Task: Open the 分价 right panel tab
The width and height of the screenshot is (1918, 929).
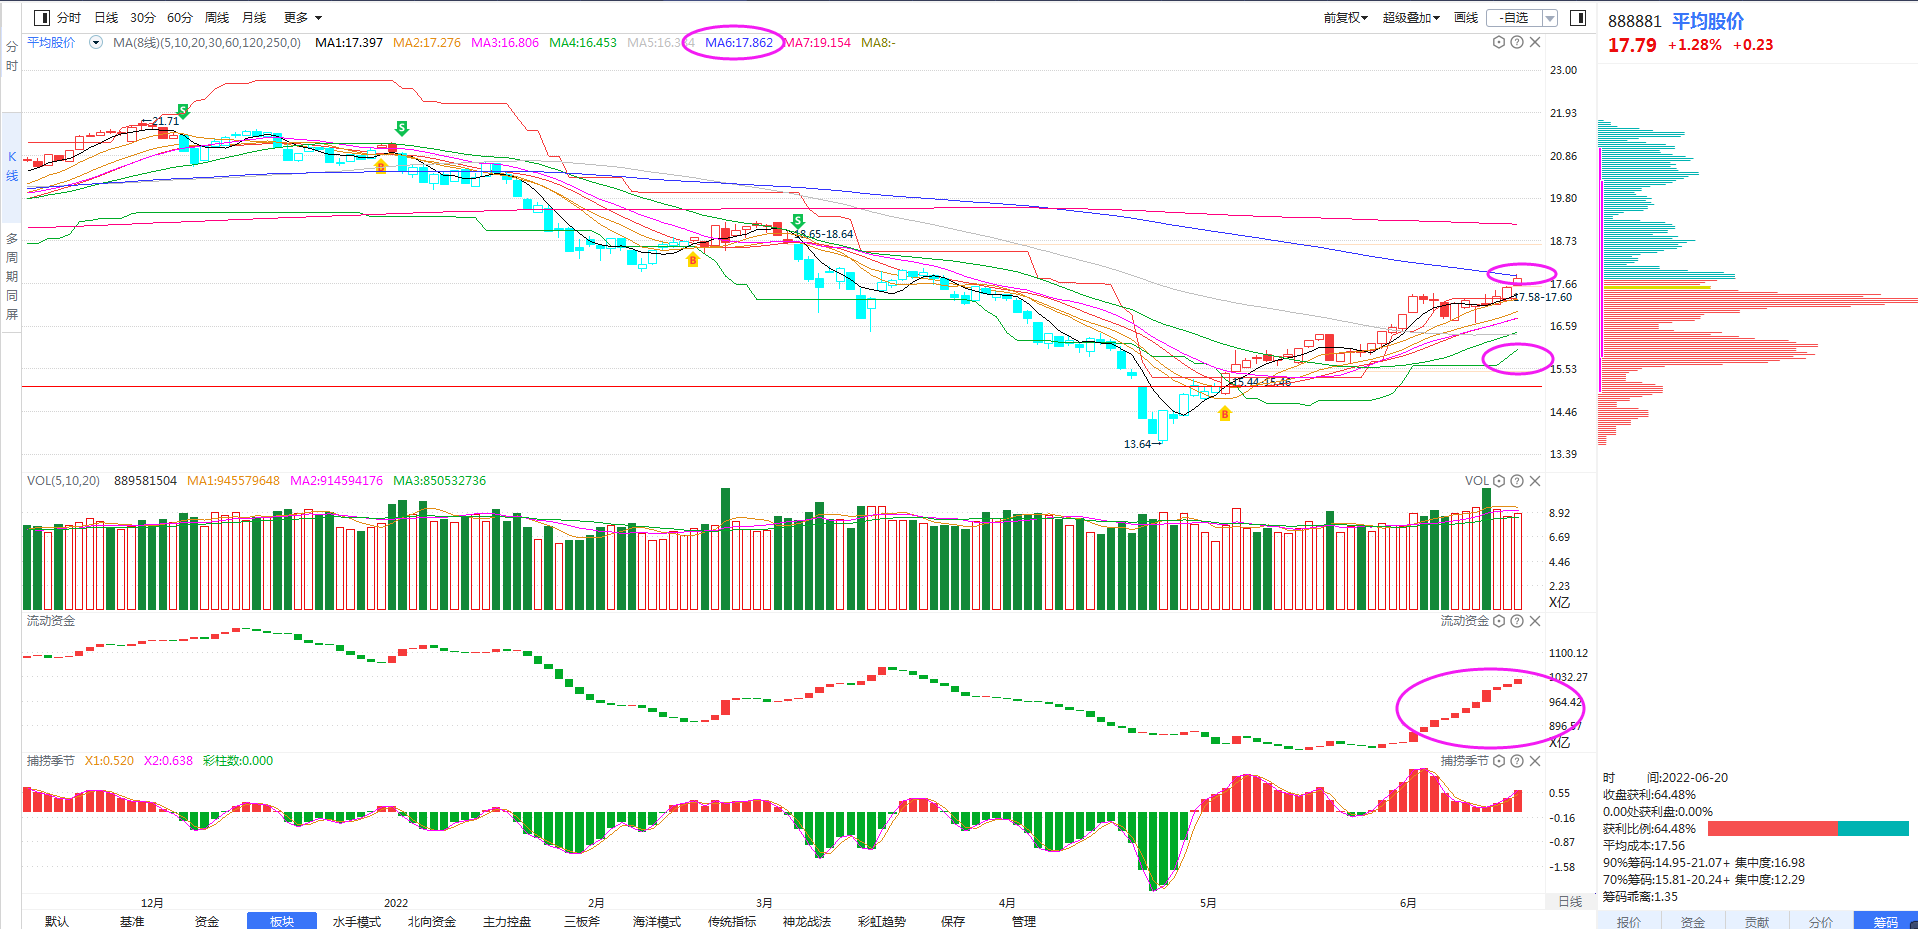Action: click(x=1821, y=921)
